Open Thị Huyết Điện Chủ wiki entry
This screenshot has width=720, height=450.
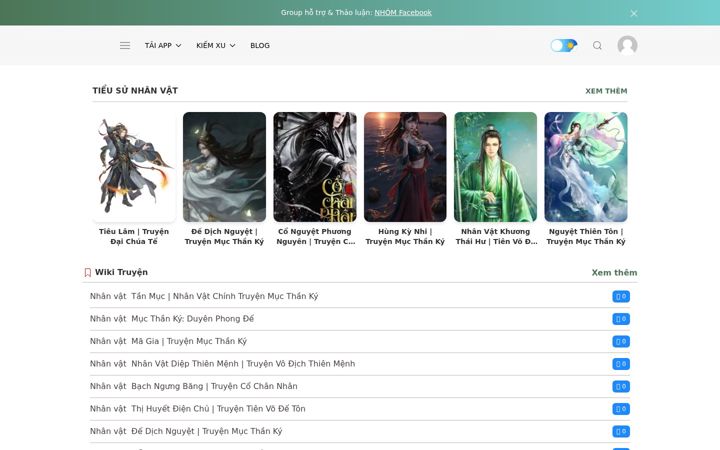tap(218, 409)
